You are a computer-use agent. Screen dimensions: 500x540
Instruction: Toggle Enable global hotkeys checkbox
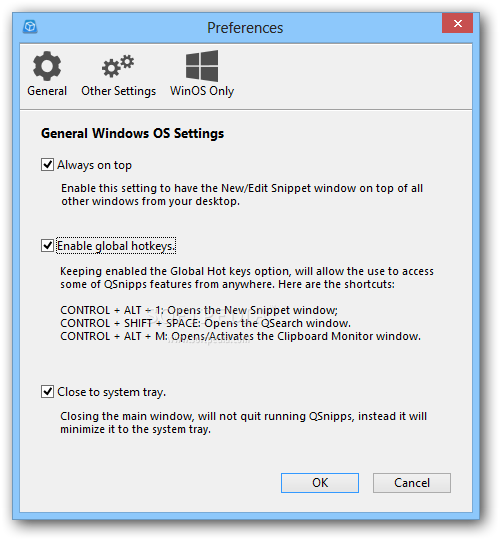pyautogui.click(x=47, y=246)
